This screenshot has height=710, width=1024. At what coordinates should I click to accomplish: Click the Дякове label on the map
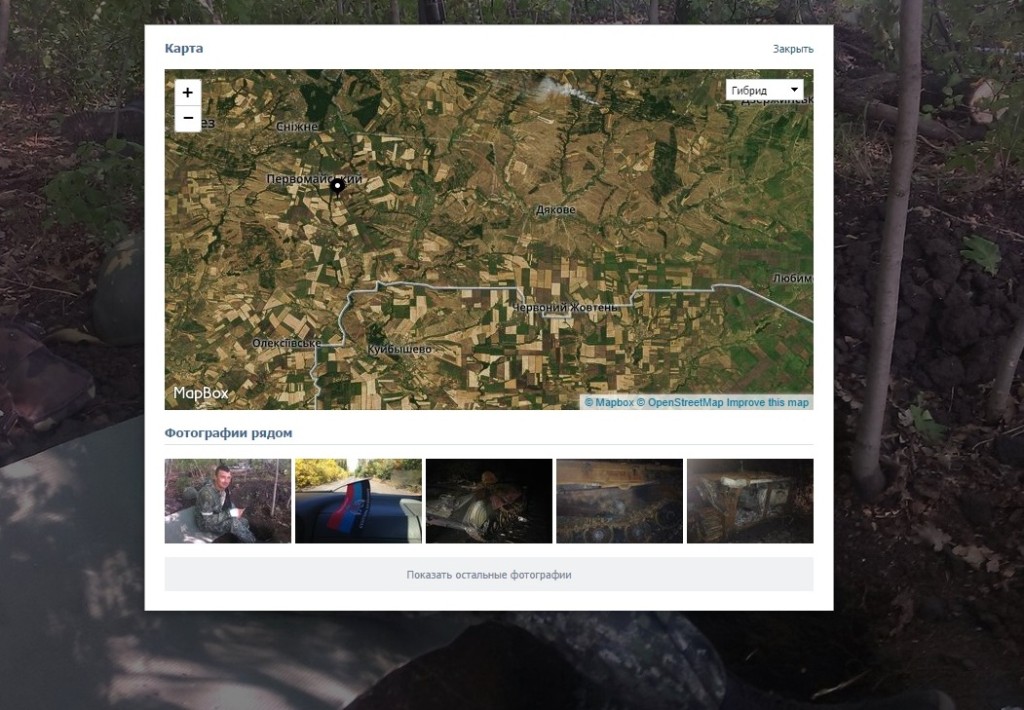pos(555,210)
